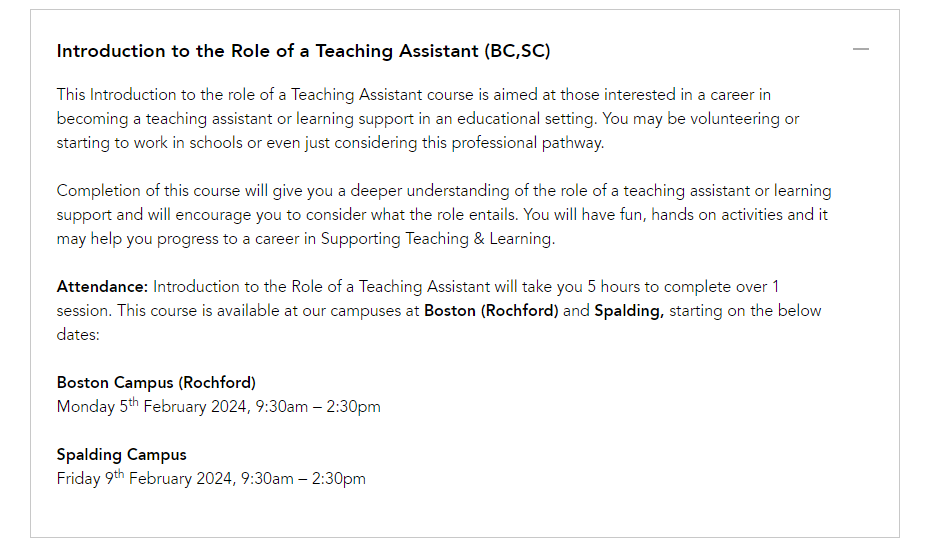Click the Supporting Teaching & Learning phrase

(x=437, y=239)
